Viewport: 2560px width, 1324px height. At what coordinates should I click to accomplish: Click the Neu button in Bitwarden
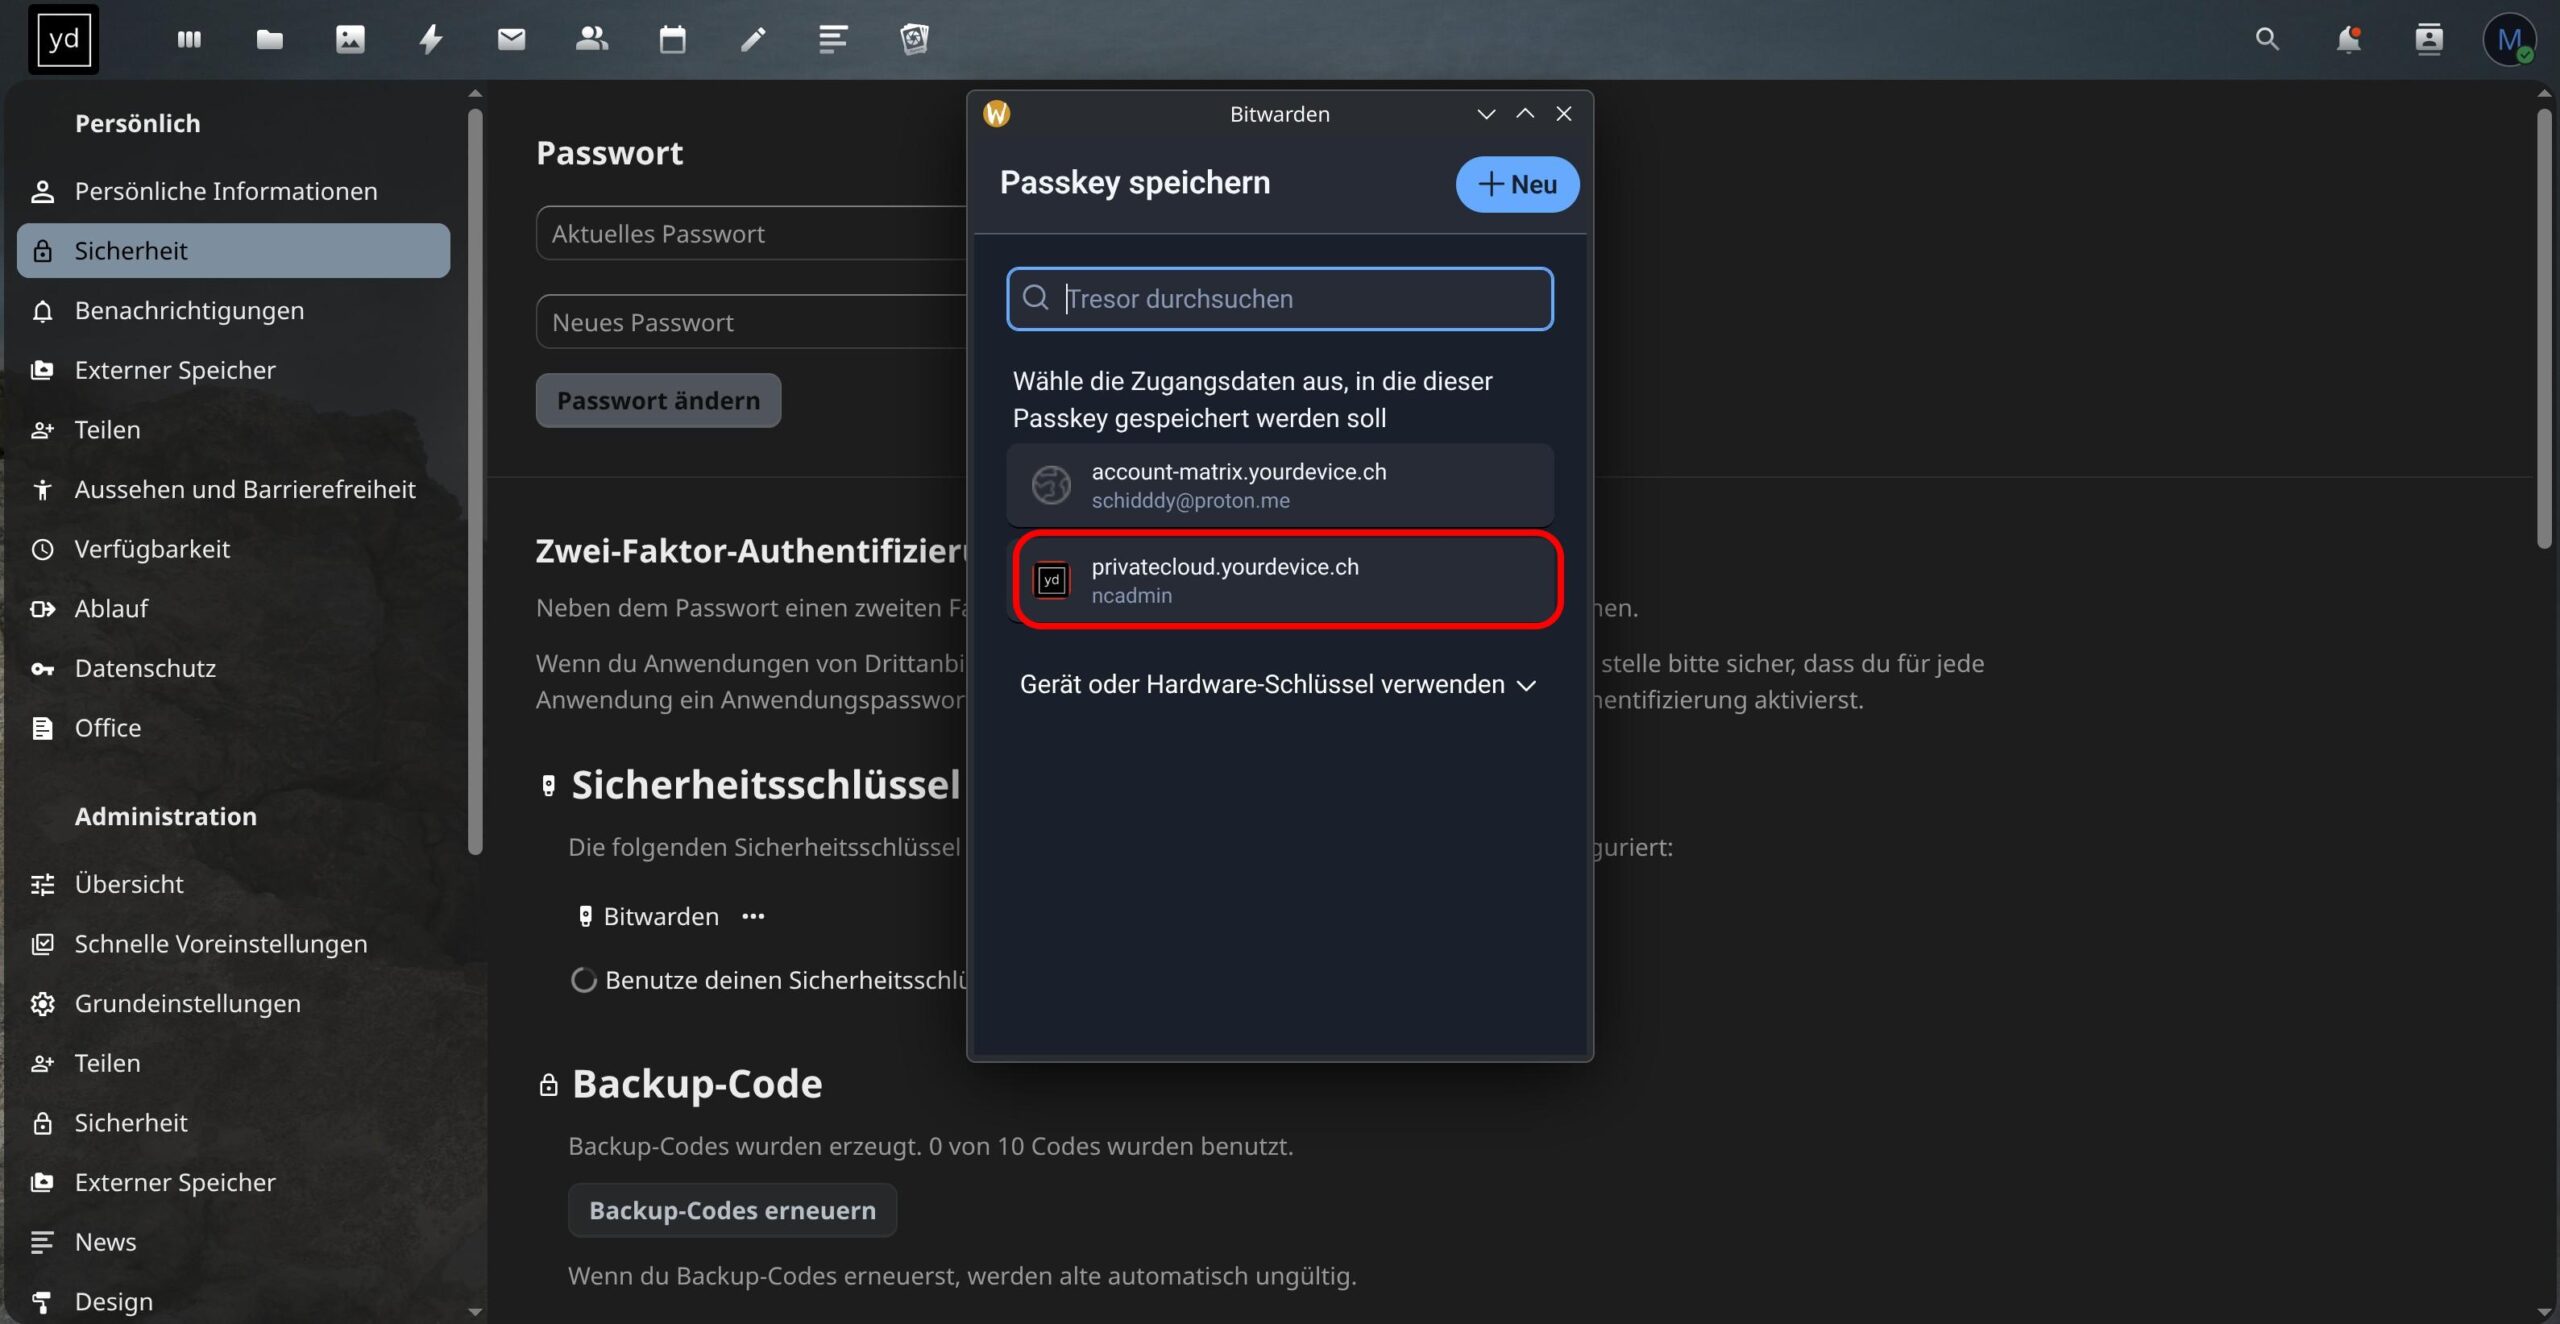tap(1517, 184)
